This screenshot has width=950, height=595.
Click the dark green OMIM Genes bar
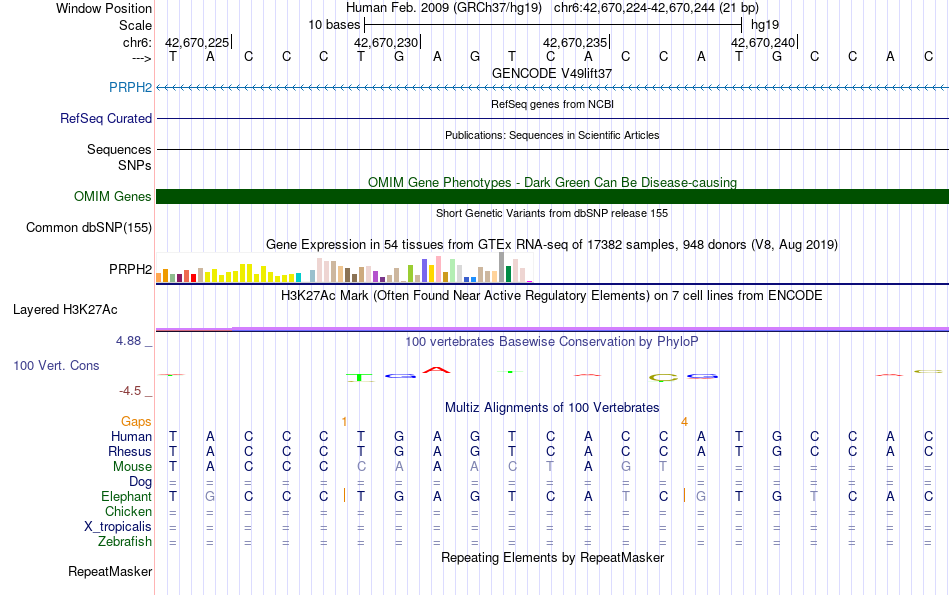pos(552,196)
